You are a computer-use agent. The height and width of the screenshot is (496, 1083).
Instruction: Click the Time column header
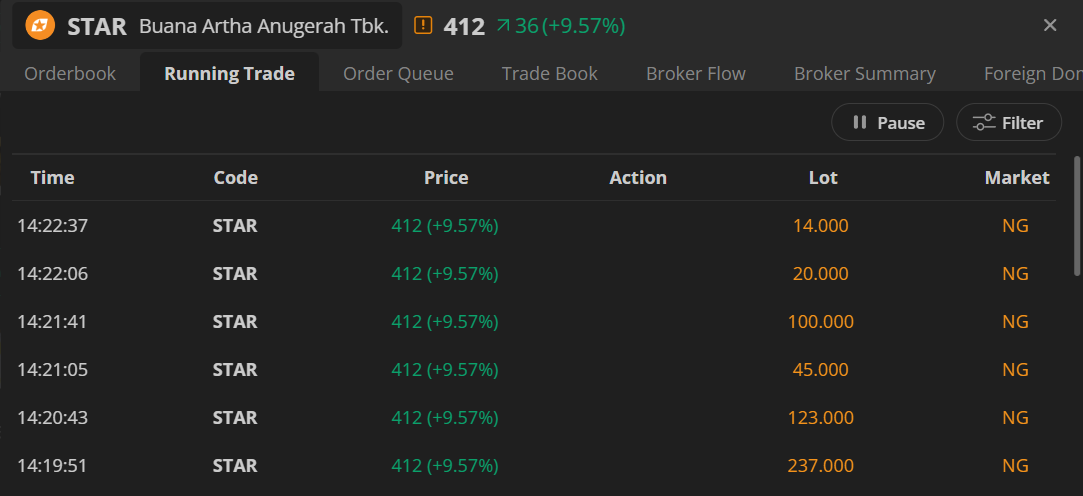(x=53, y=178)
